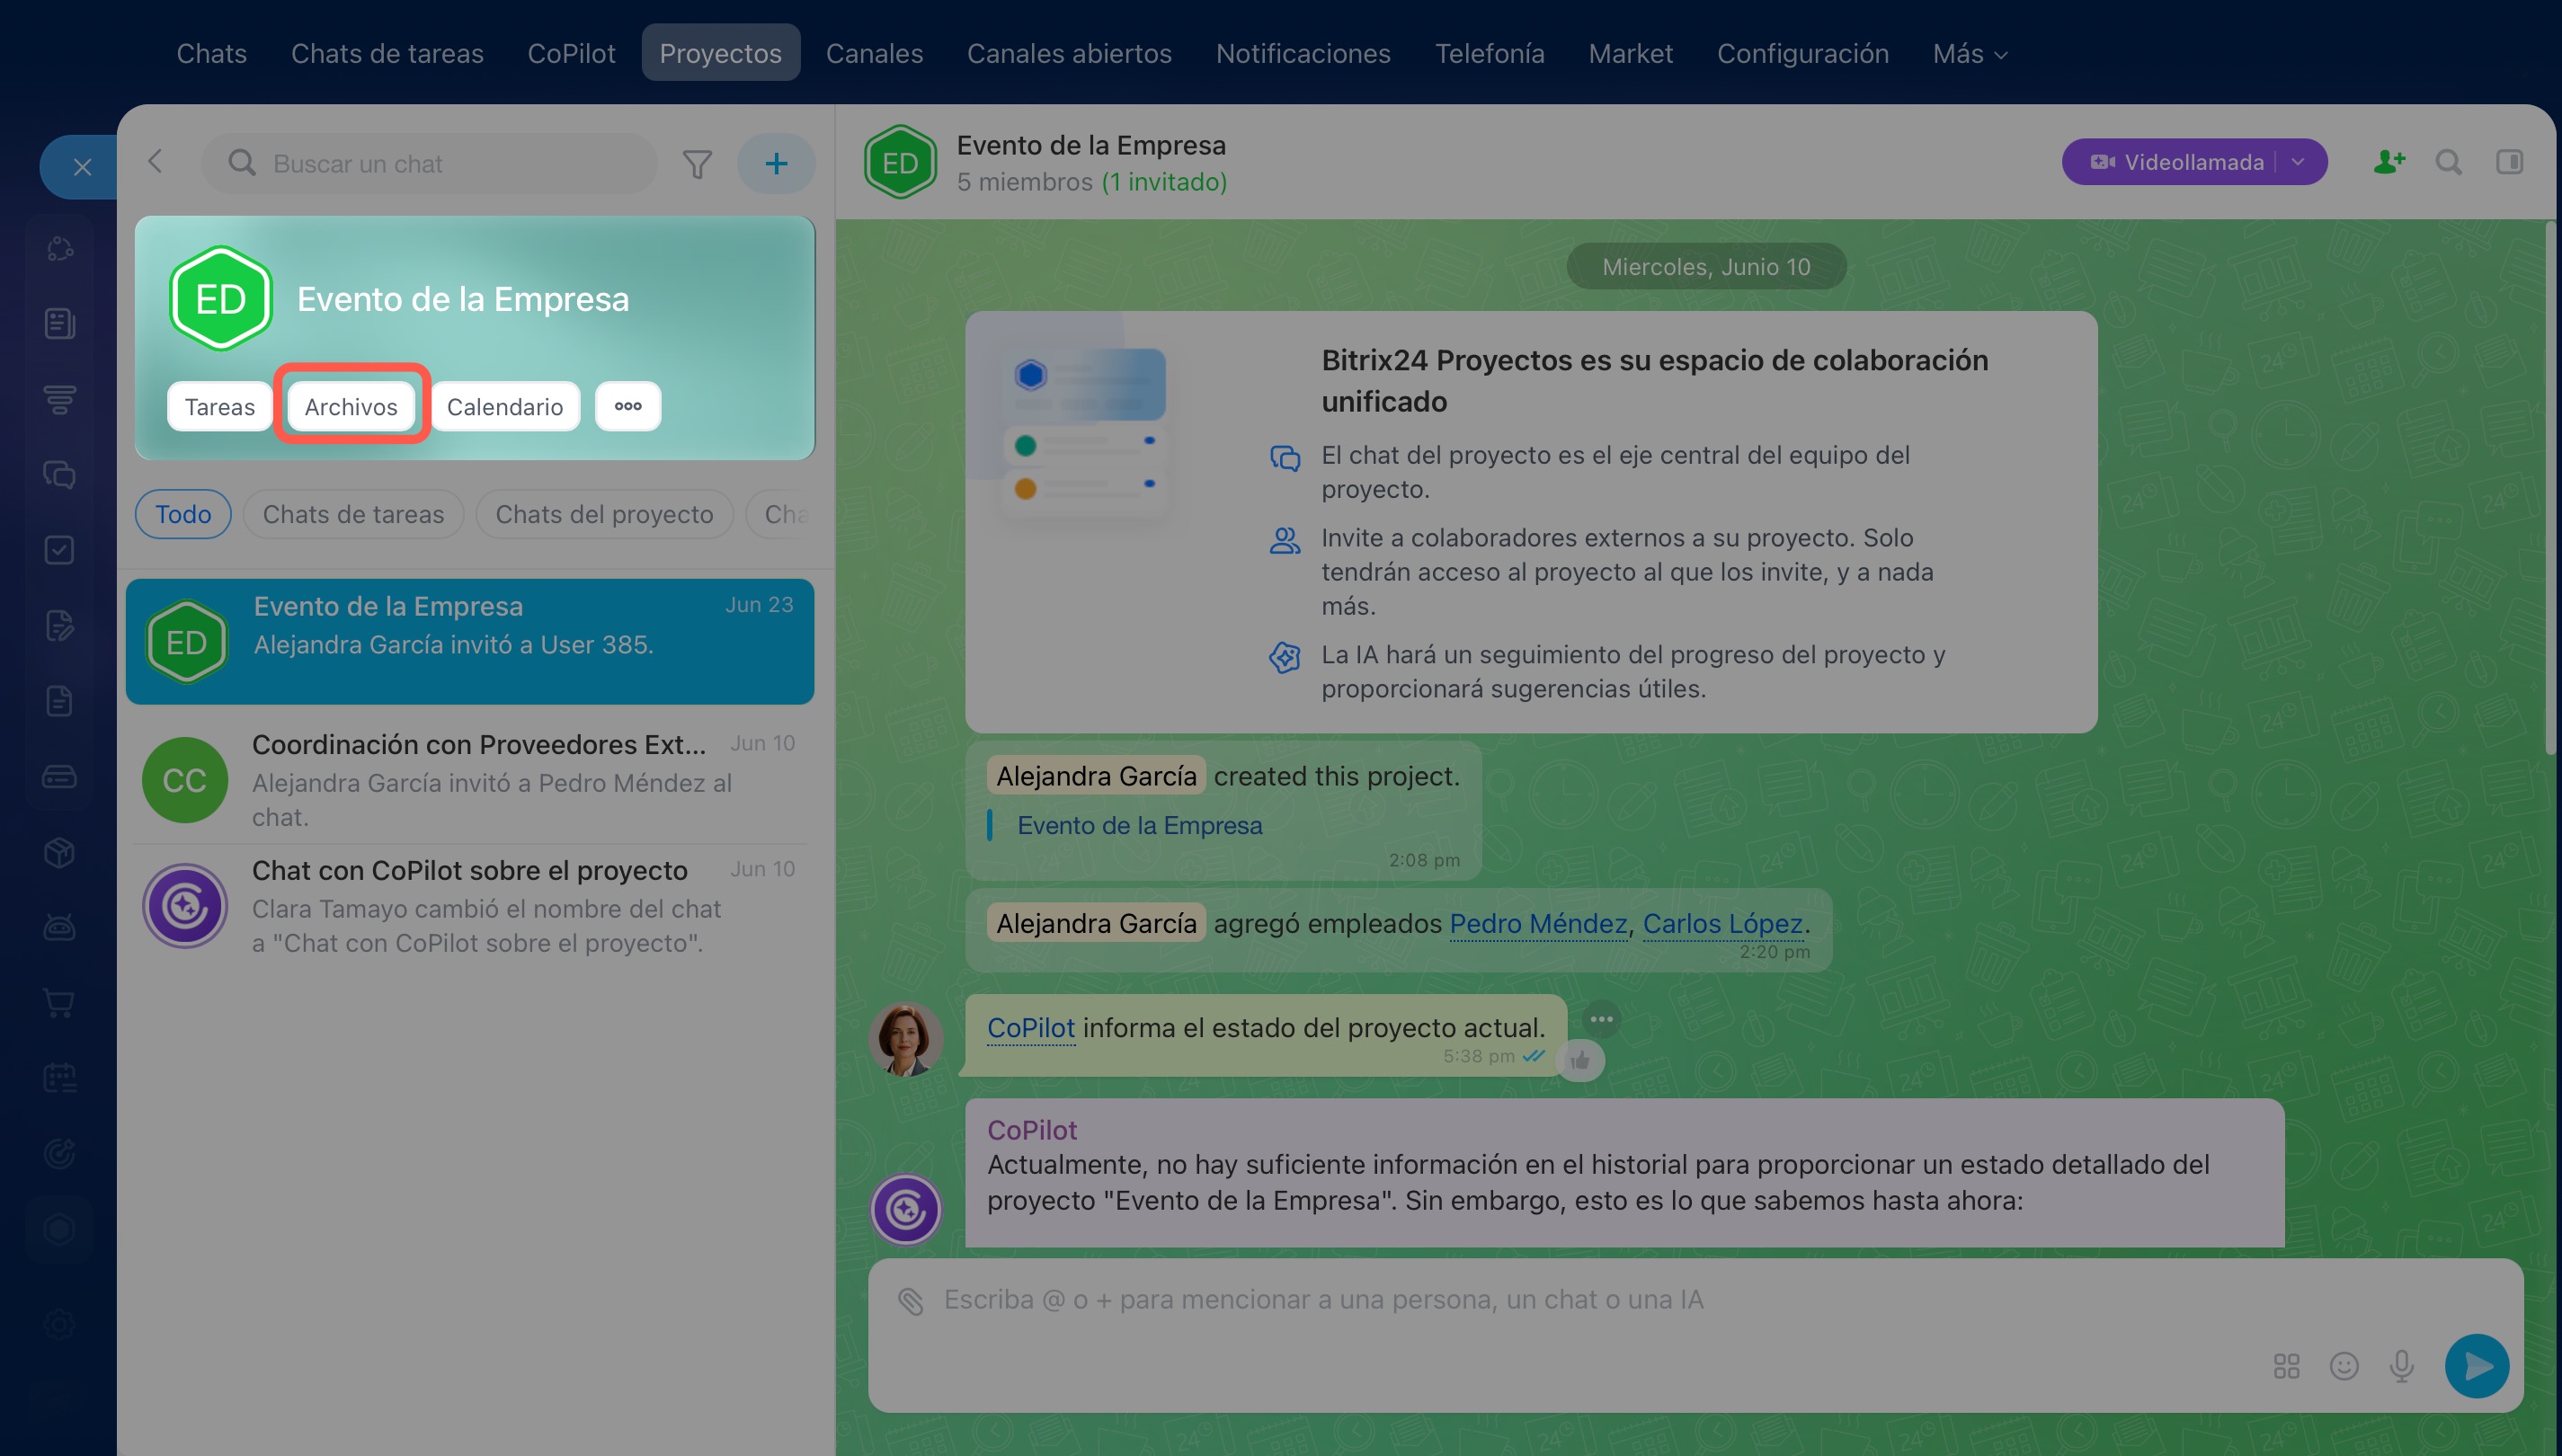
Task: Open the Videollamada dropdown arrow
Action: (x=2298, y=162)
